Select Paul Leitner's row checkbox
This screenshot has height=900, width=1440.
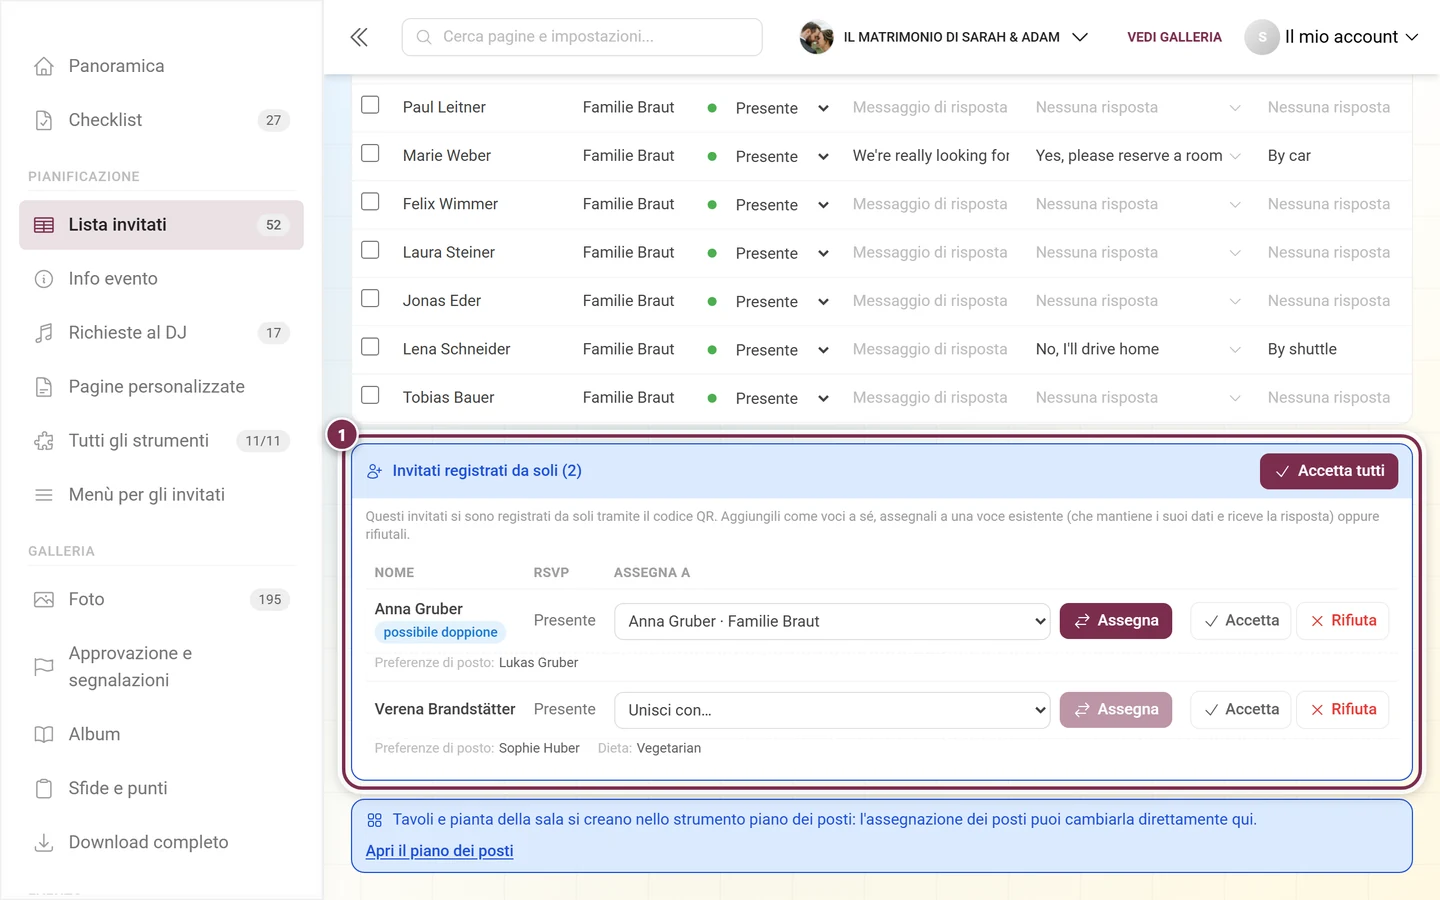pos(370,105)
